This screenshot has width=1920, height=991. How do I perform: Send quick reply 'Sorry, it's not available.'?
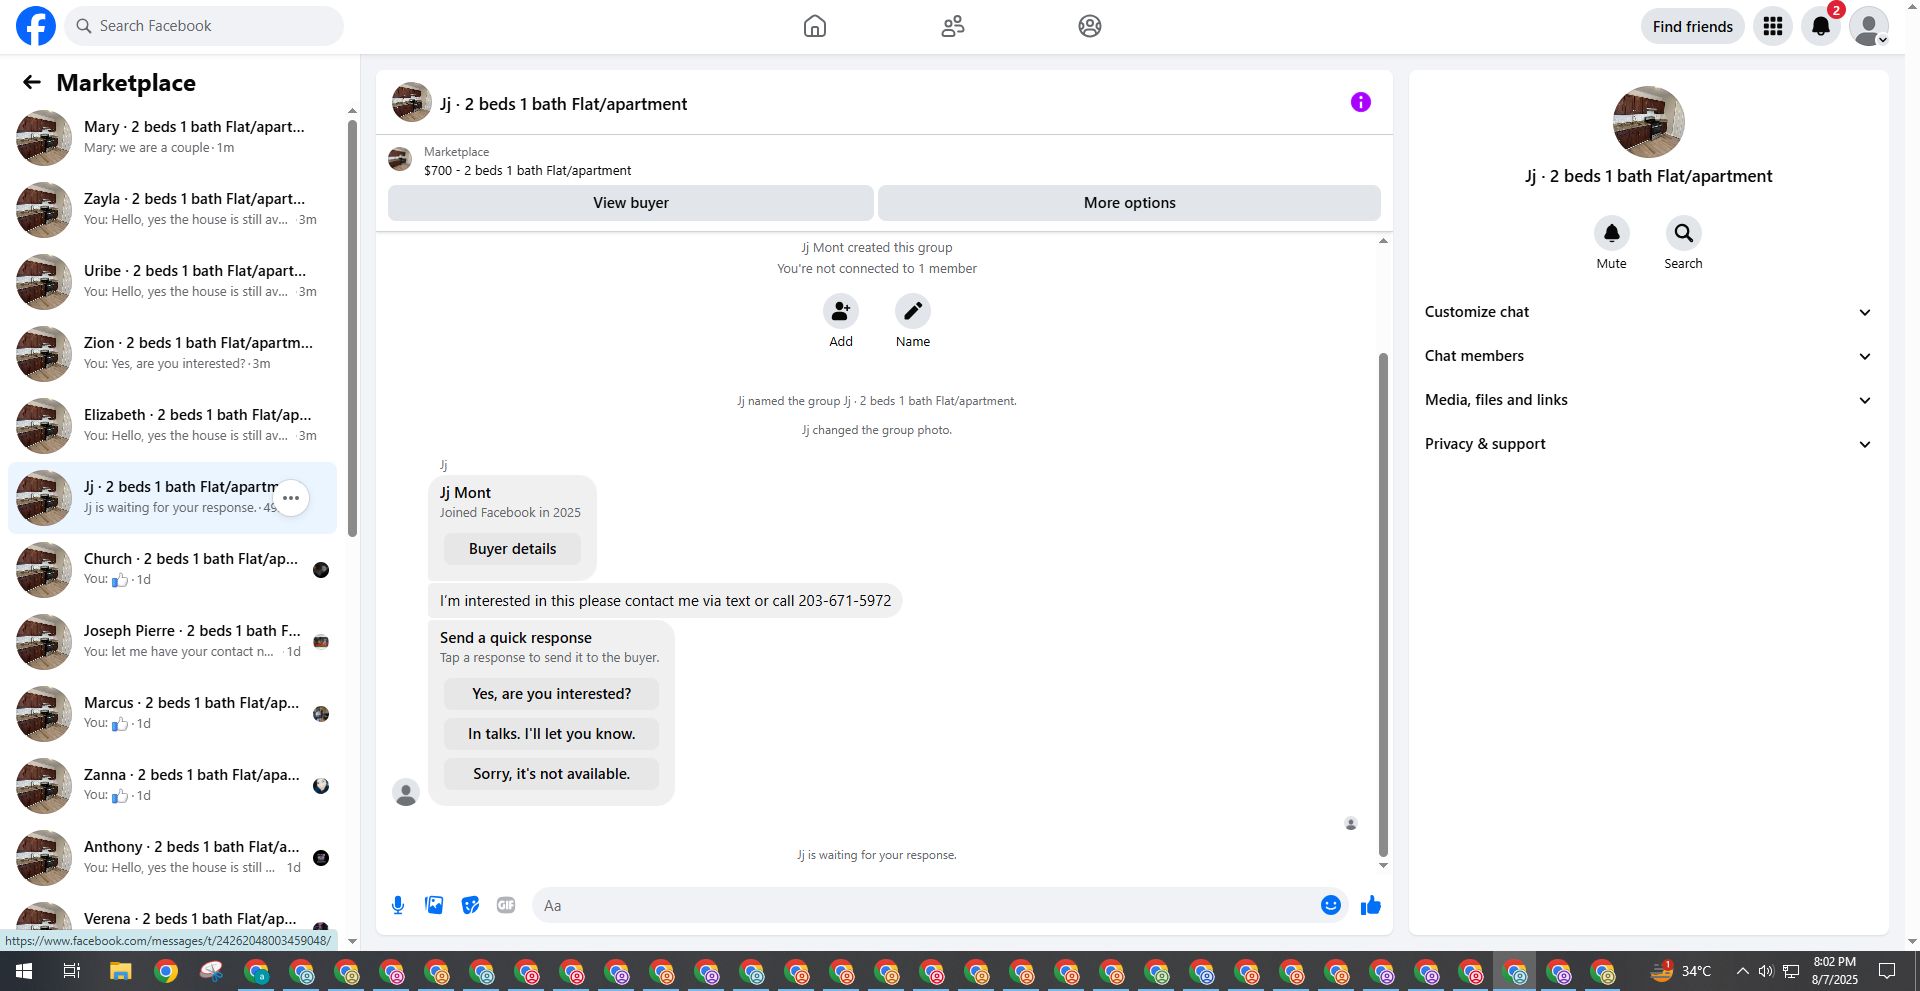point(552,774)
